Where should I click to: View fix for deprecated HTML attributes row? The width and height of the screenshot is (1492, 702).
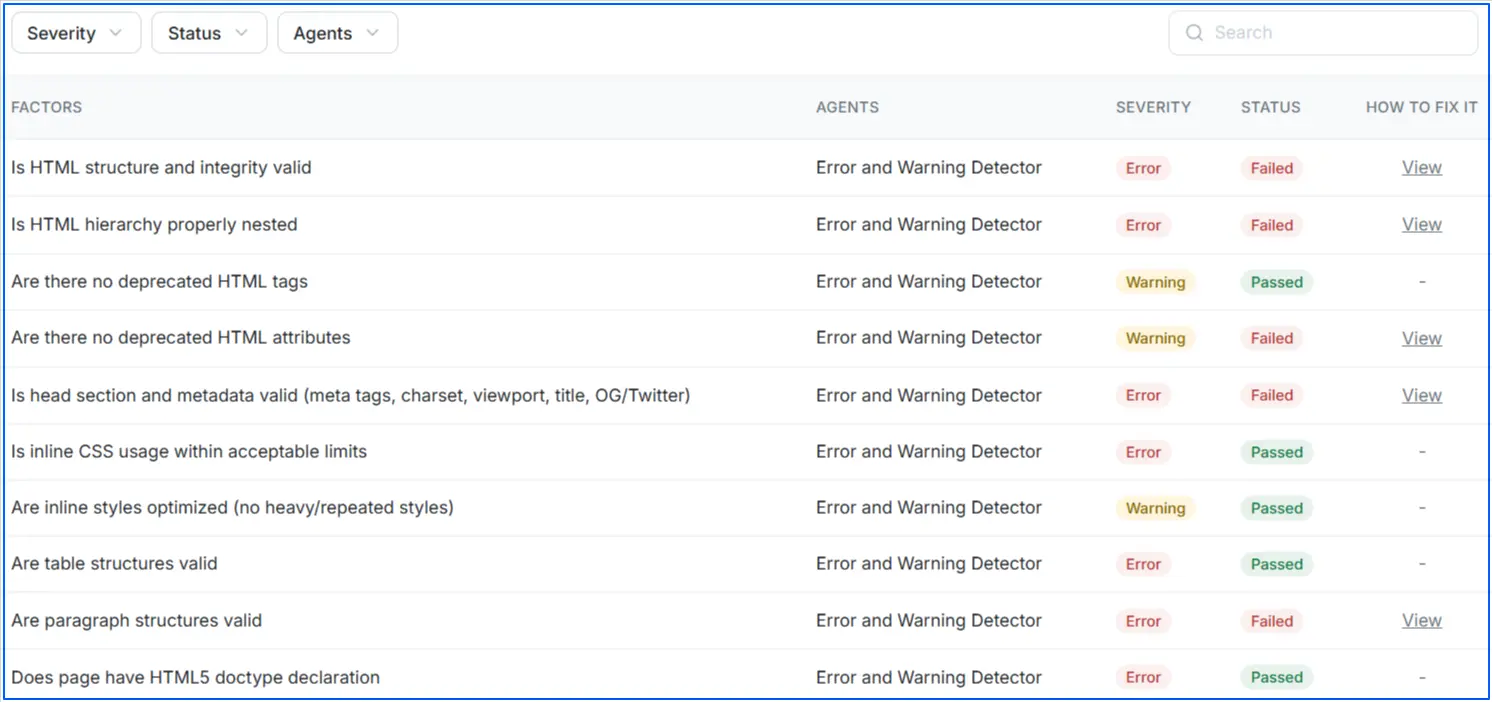(x=1421, y=338)
